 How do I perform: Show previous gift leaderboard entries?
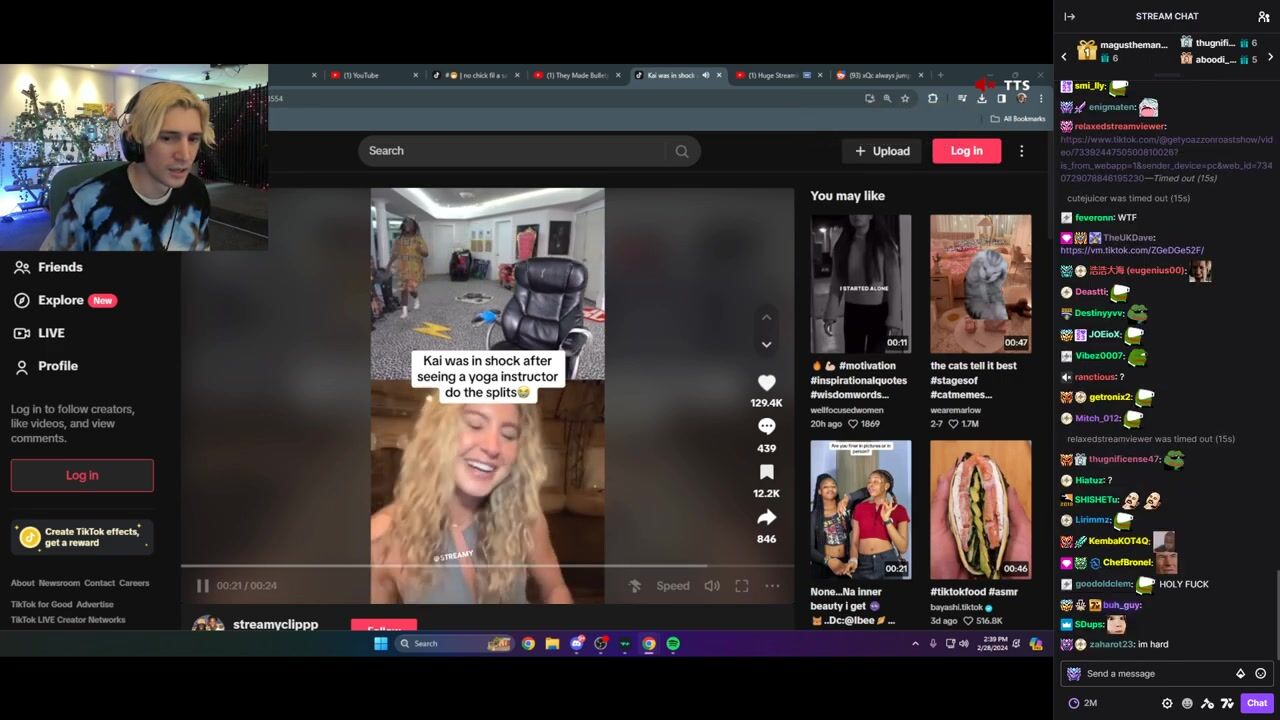(x=1064, y=57)
